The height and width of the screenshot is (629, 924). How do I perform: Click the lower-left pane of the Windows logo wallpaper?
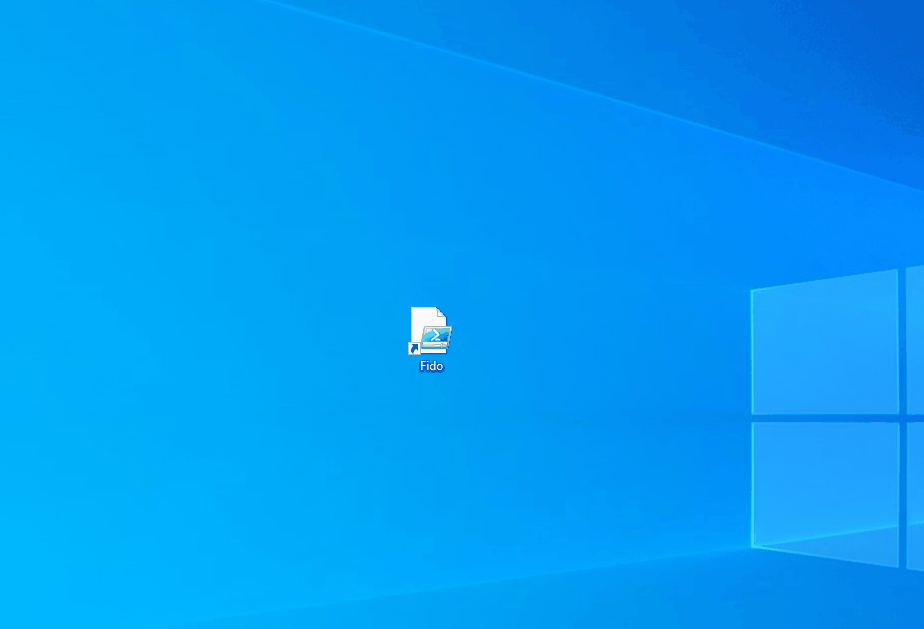(x=825, y=480)
